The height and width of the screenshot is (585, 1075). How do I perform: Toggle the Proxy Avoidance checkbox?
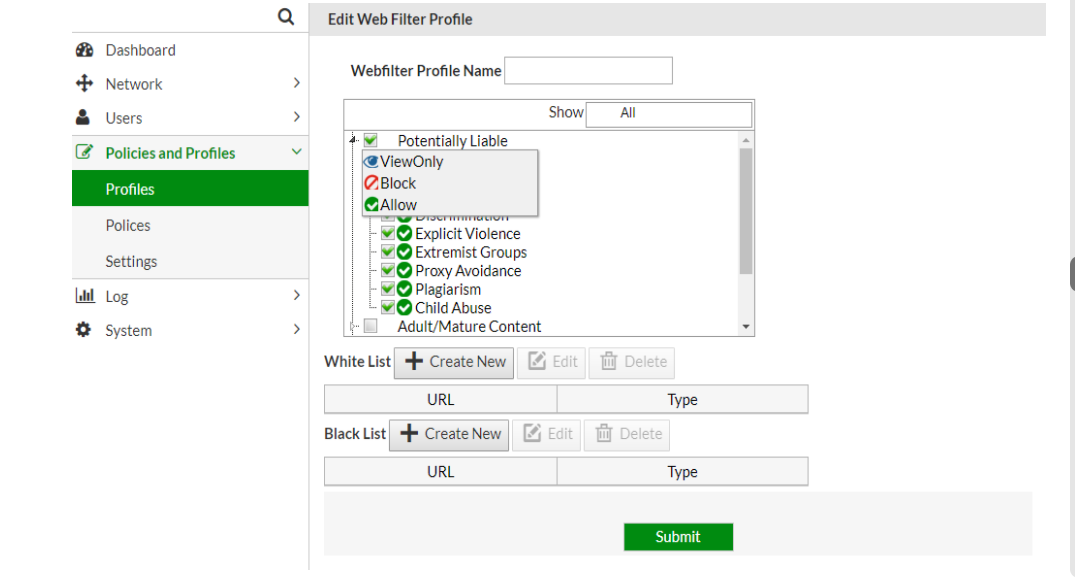(x=387, y=270)
